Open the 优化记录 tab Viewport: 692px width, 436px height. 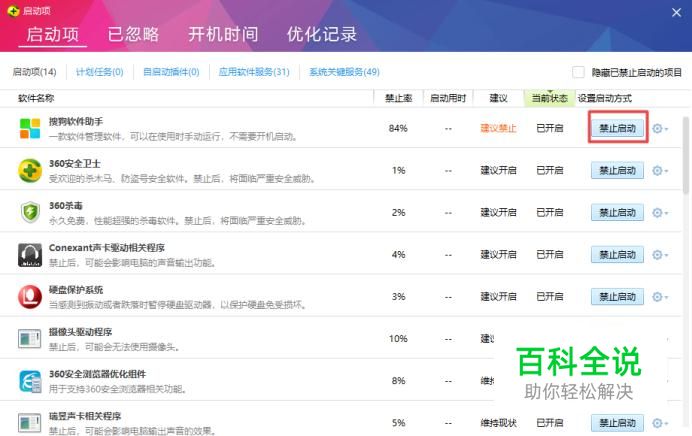[322, 34]
